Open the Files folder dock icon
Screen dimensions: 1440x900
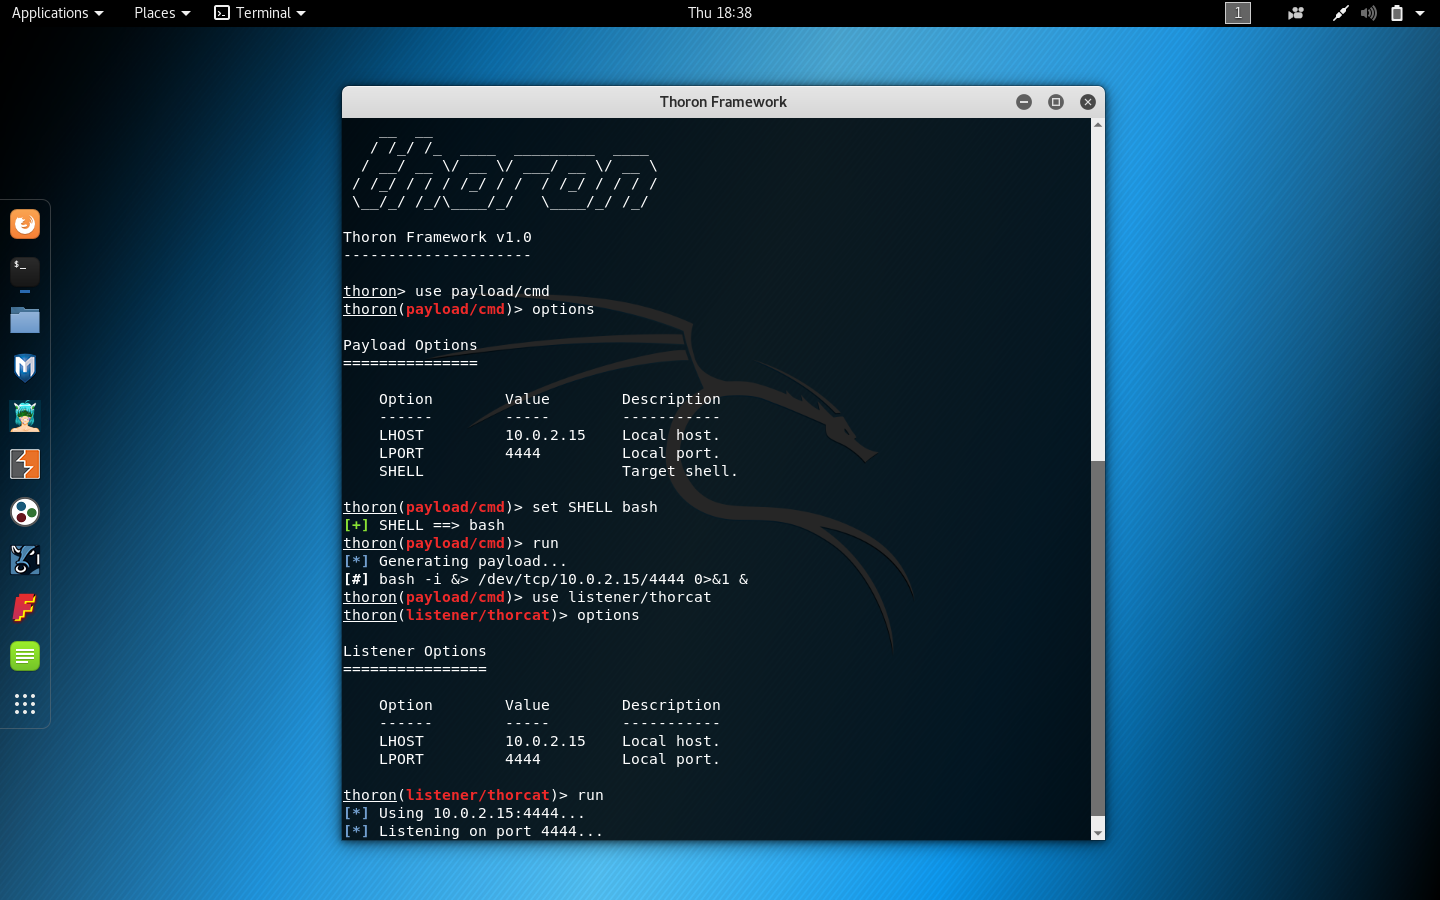[25, 320]
